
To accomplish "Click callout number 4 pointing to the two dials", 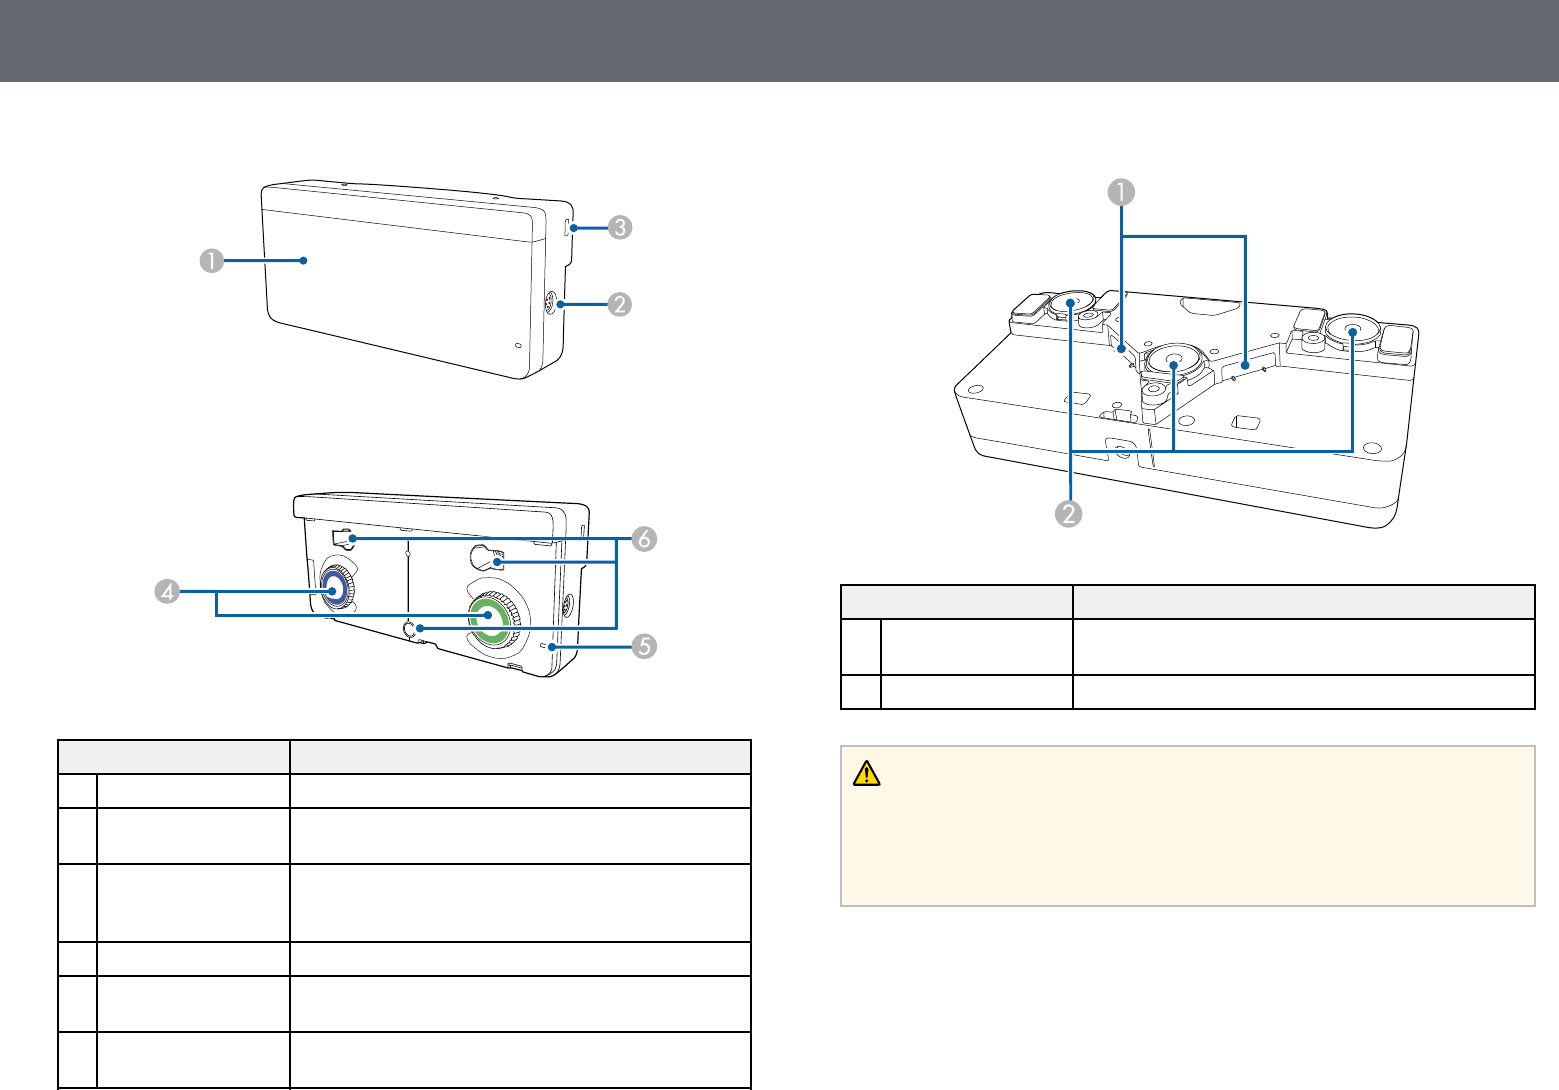I will [166, 592].
